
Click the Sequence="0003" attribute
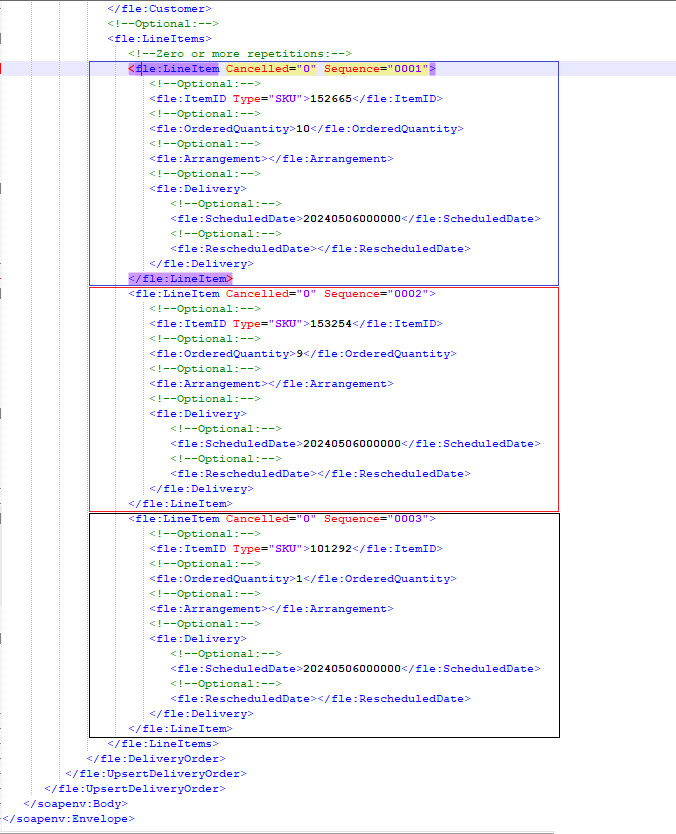point(377,519)
